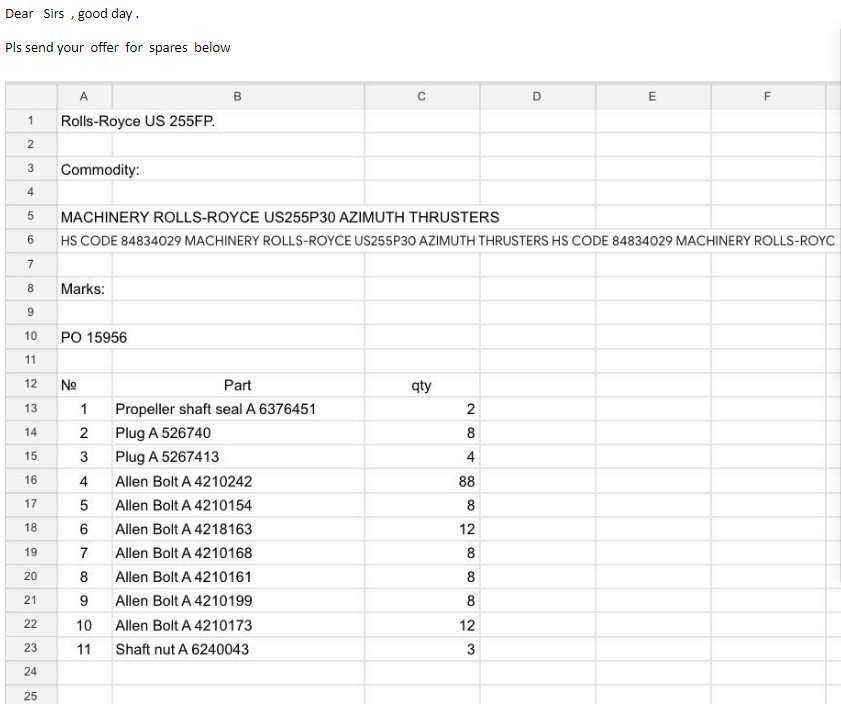Click 'Propeller shaft seal A 6376451' cell
841x704 pixels.
pyautogui.click(x=216, y=409)
